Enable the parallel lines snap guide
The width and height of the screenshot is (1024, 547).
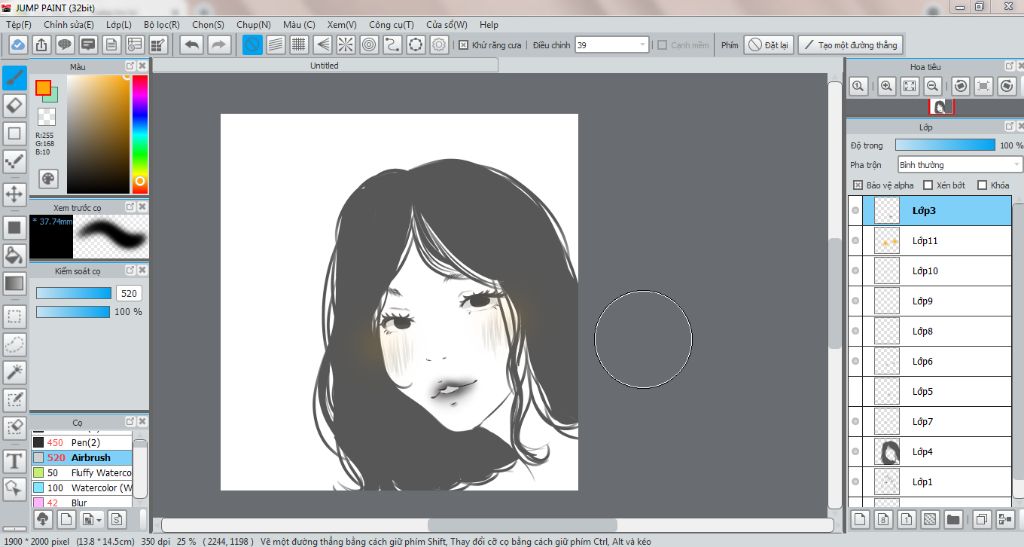point(276,45)
